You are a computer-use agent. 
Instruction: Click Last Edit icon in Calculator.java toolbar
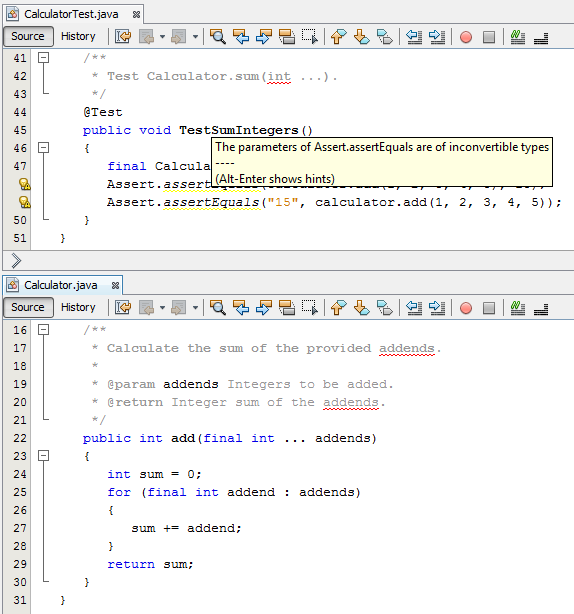click(x=123, y=308)
